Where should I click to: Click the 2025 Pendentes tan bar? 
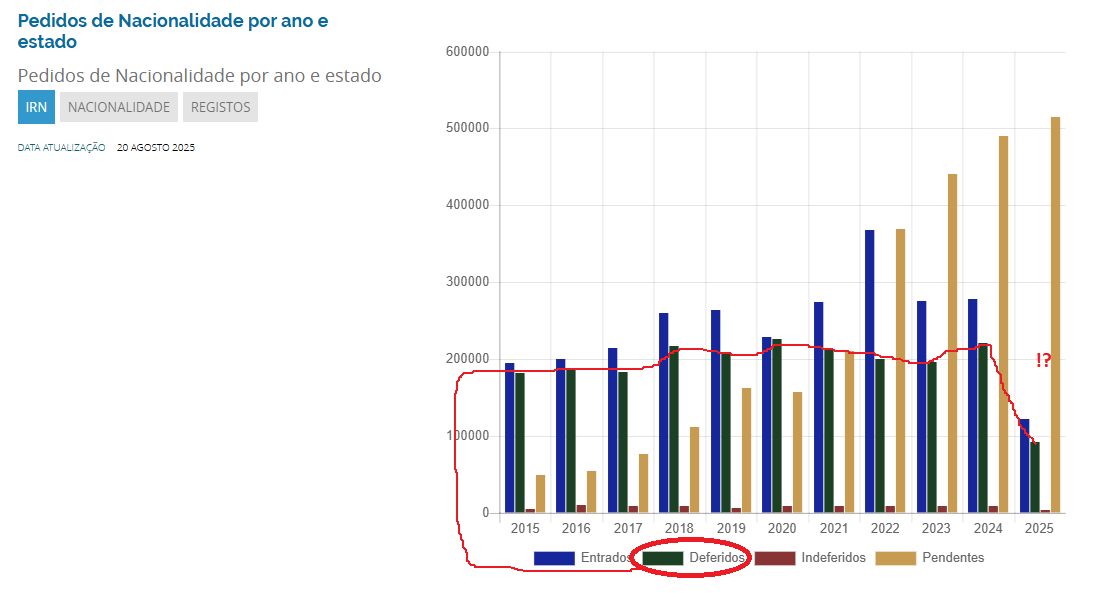coord(1056,315)
